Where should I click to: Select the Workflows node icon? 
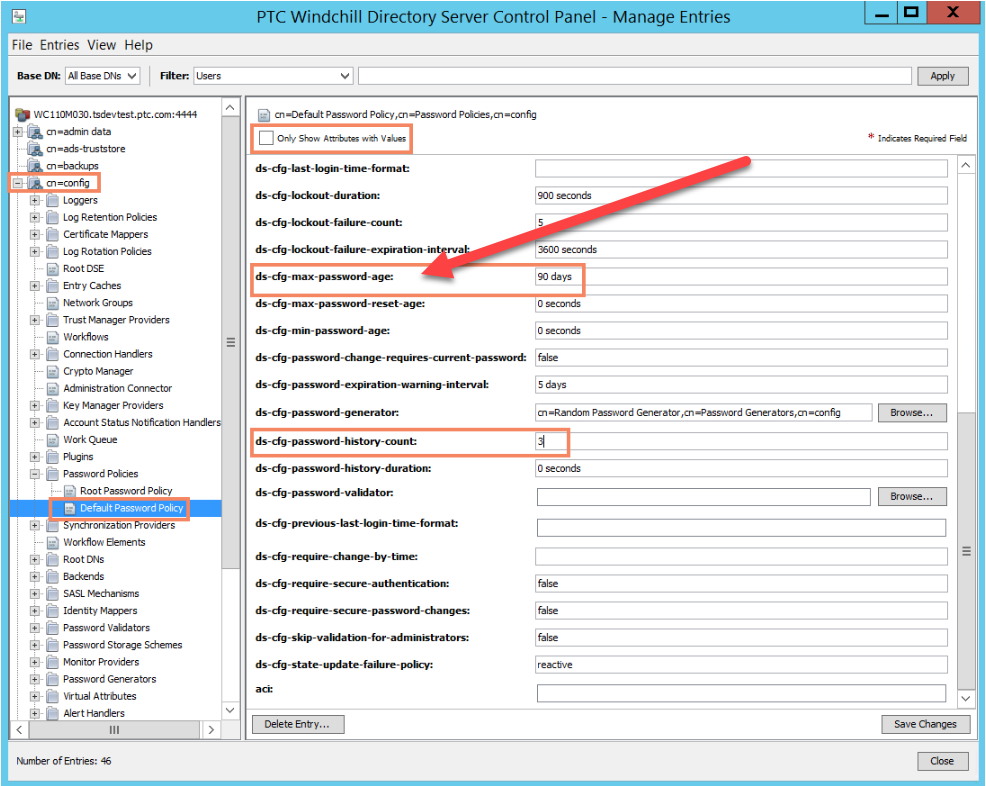tap(51, 337)
